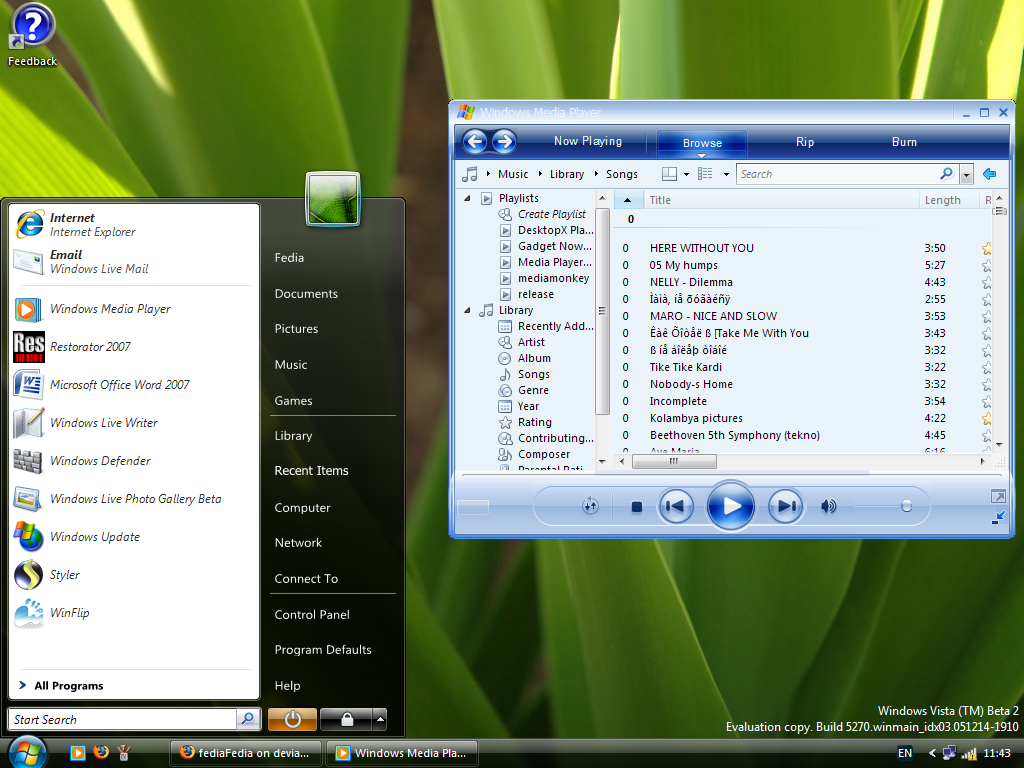Open Windows Live Mail from the Start menu
This screenshot has height=768, width=1024.
point(134,262)
